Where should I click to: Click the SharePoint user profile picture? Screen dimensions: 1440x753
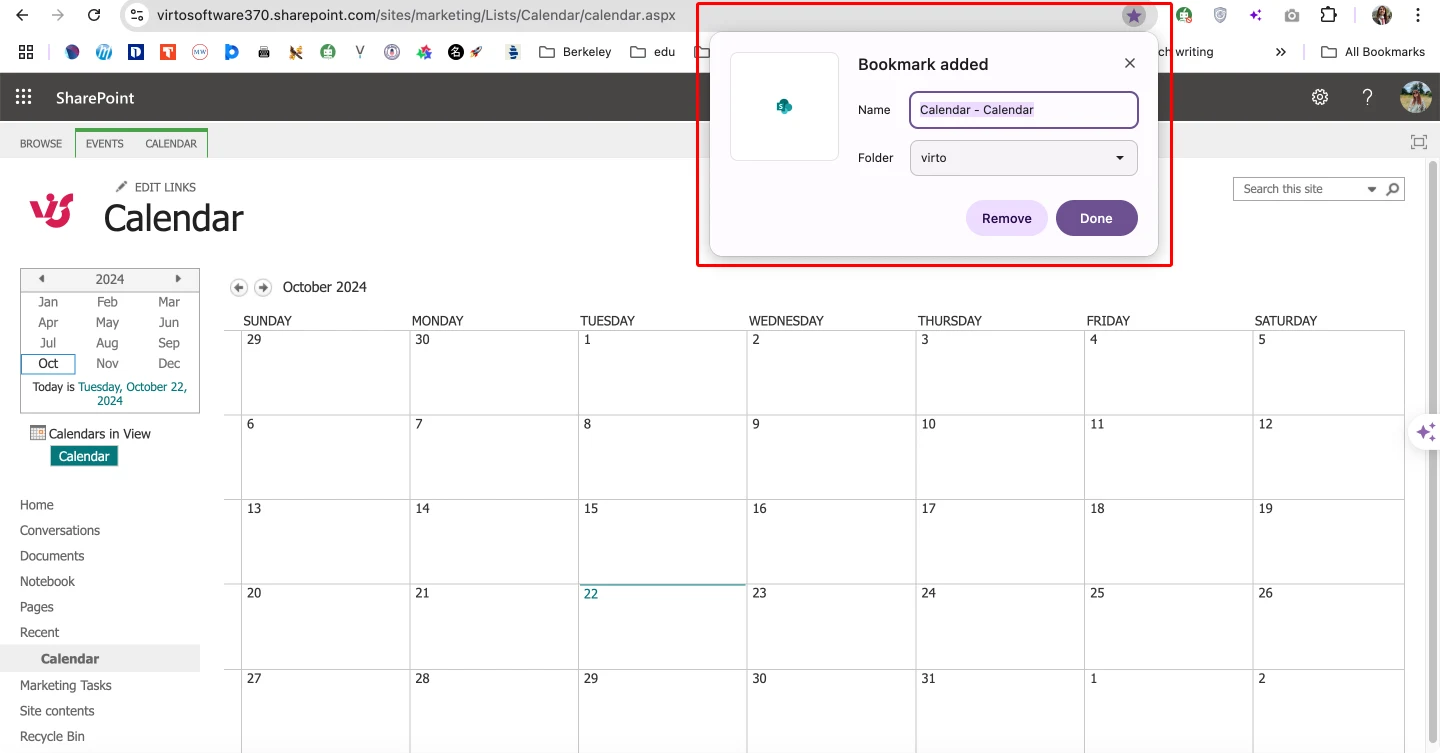coord(1416,97)
